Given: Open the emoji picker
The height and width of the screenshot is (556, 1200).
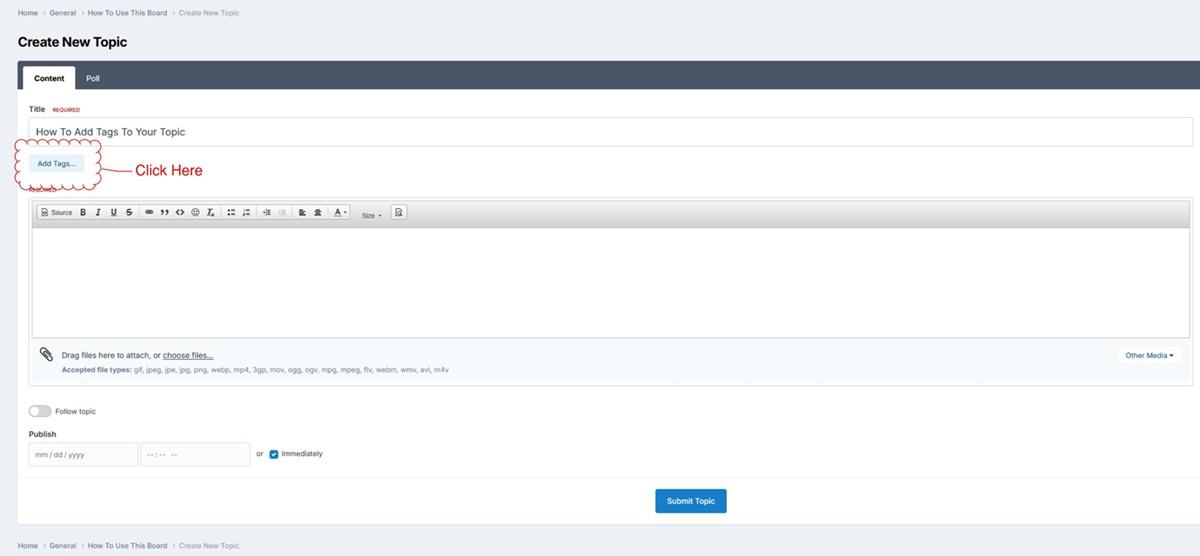Looking at the screenshot, I should [x=195, y=212].
